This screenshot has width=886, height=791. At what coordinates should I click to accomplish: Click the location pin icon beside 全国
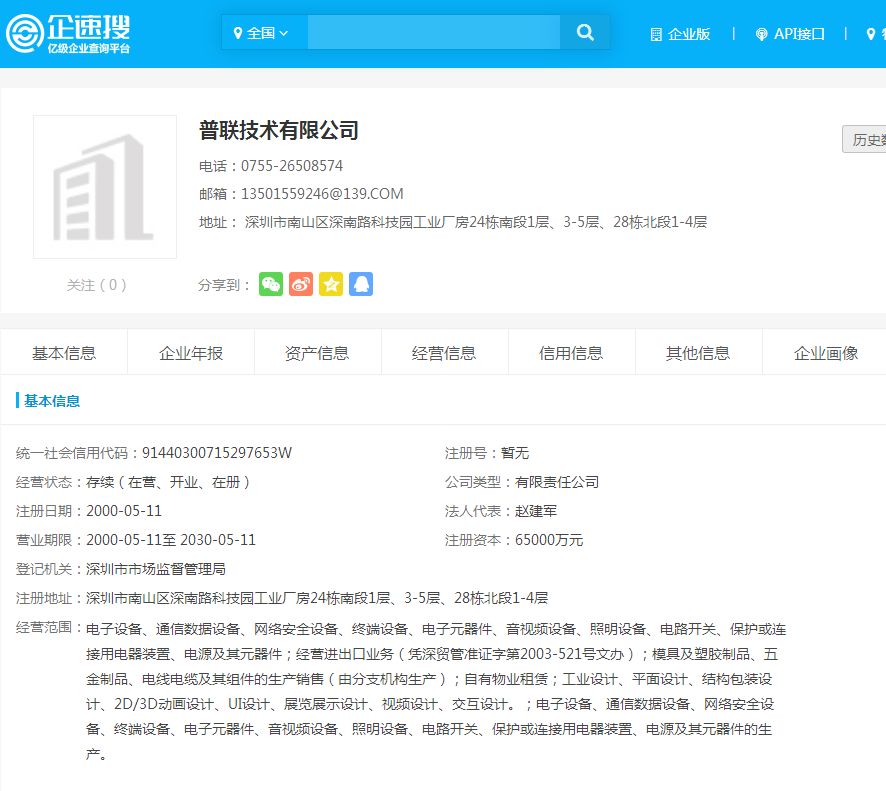click(x=240, y=31)
